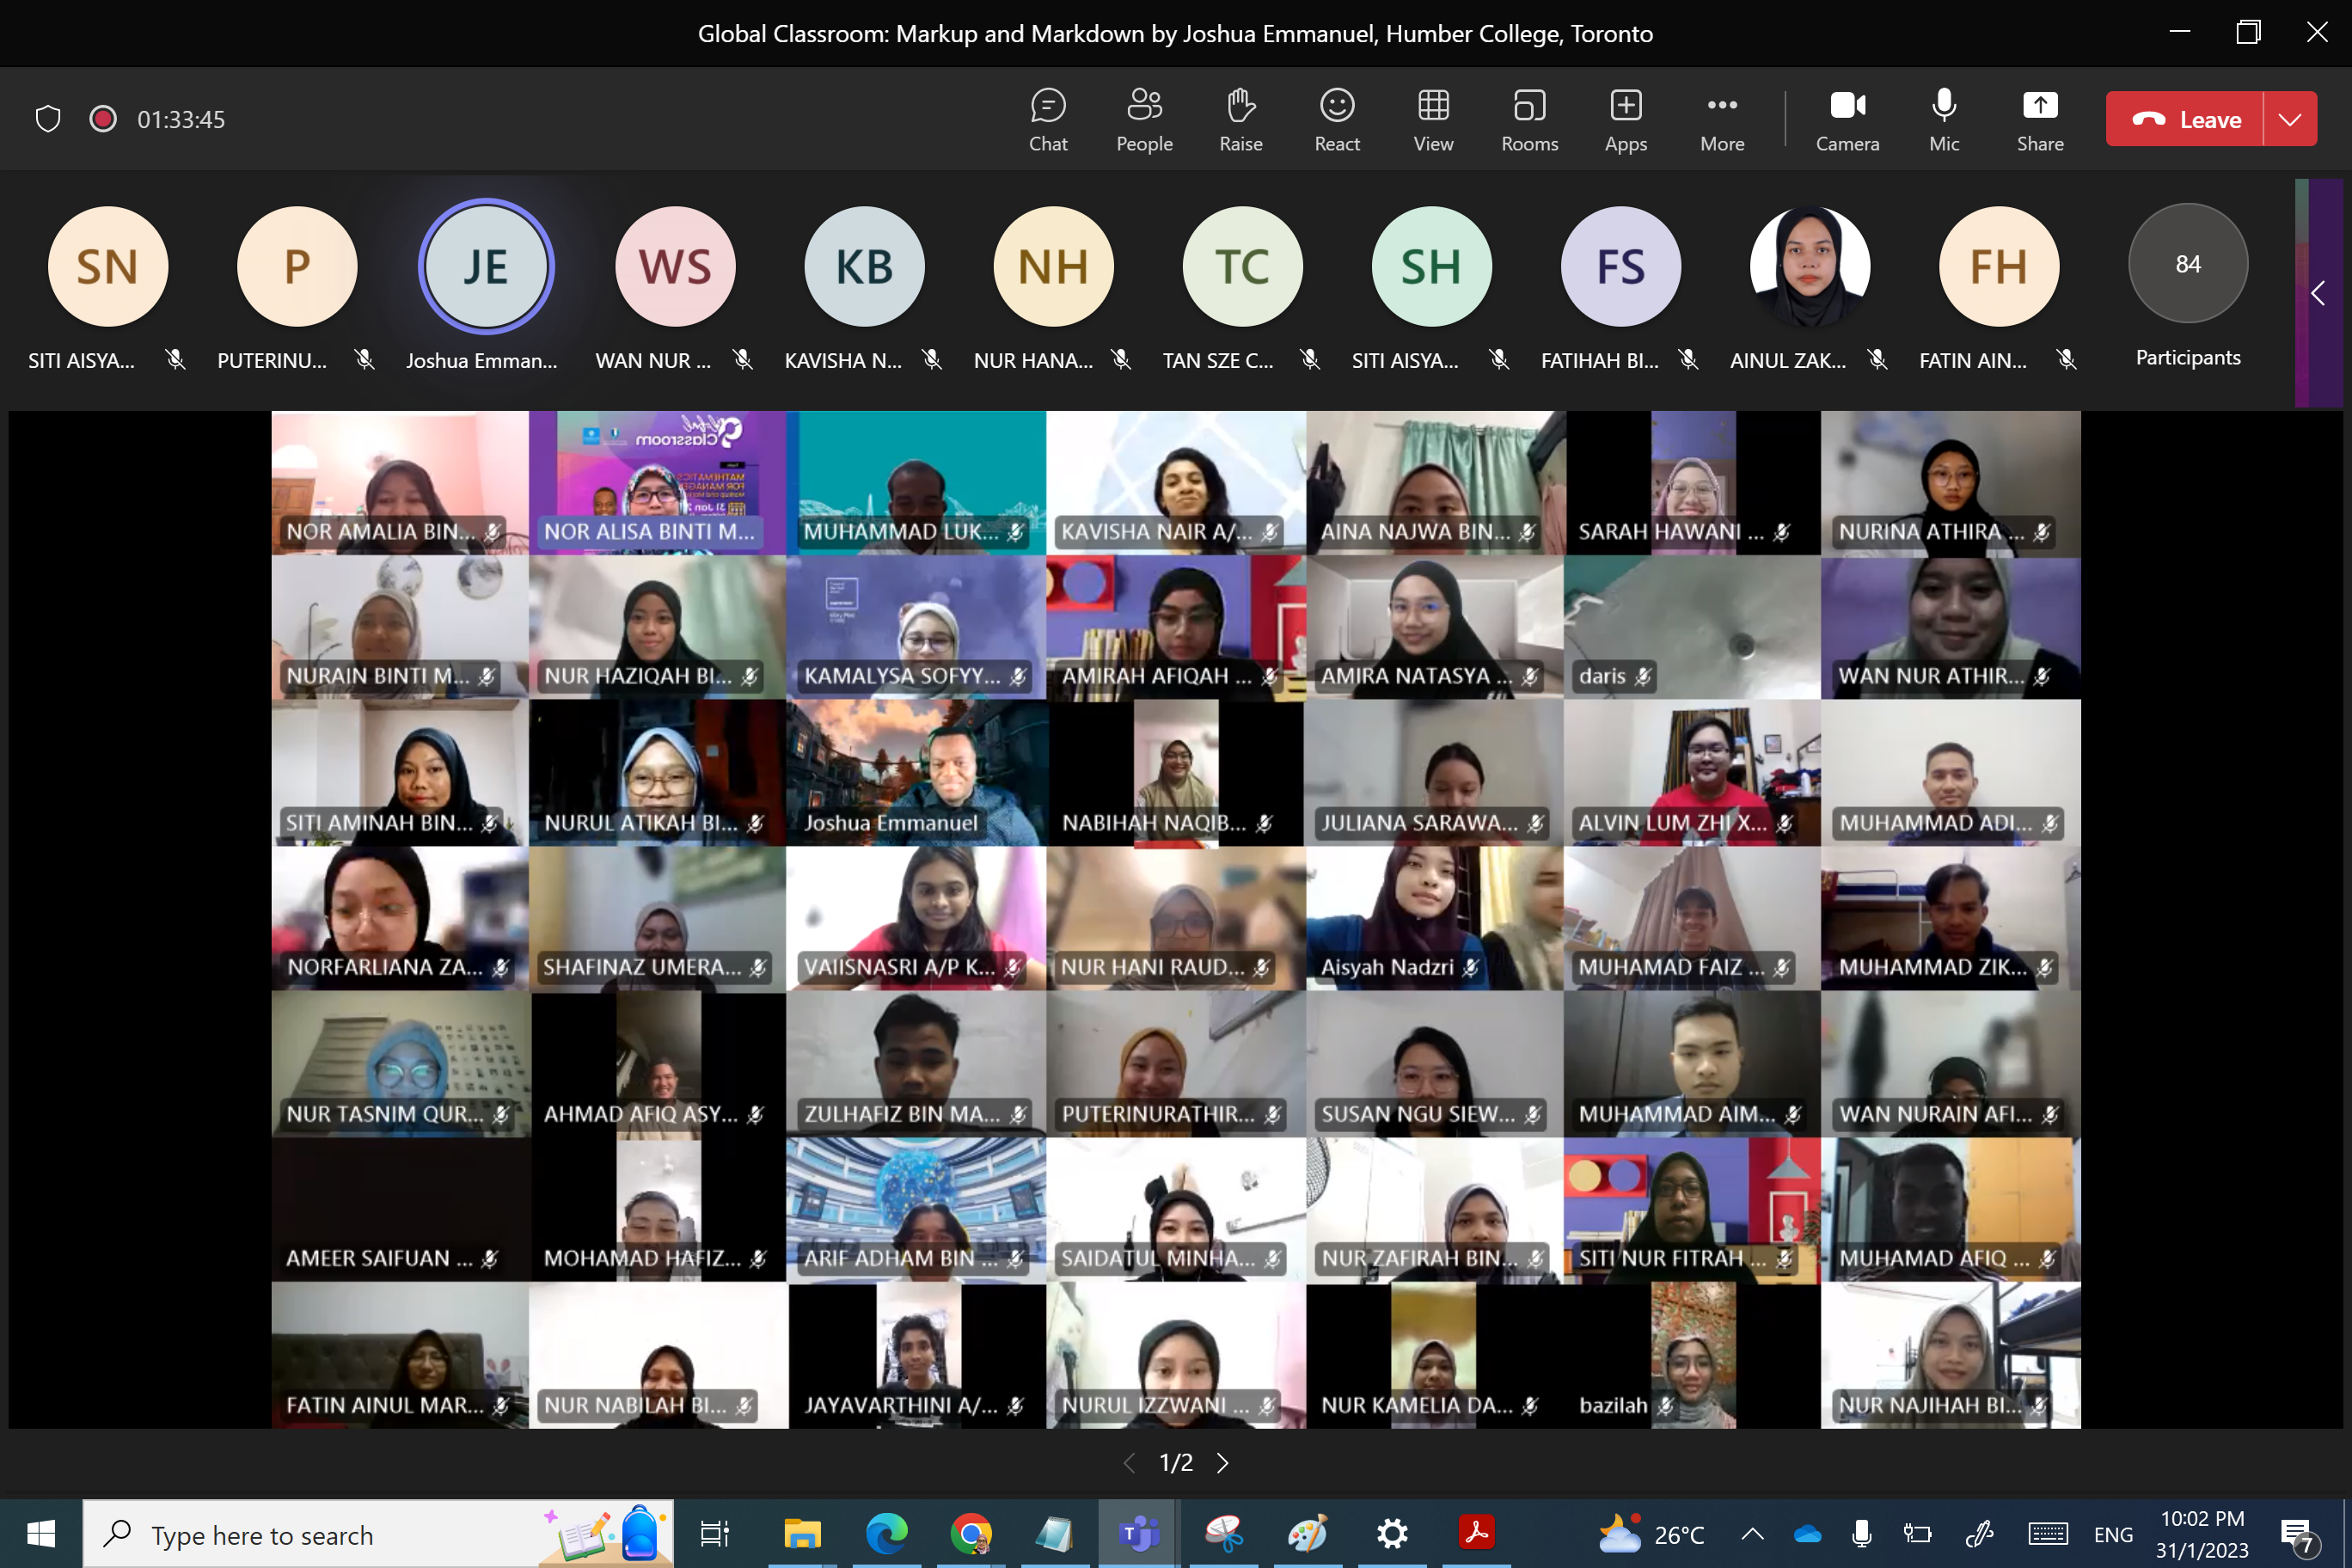The width and height of the screenshot is (2352, 1568).
Task: Click the red recording indicator
Action: coord(102,119)
